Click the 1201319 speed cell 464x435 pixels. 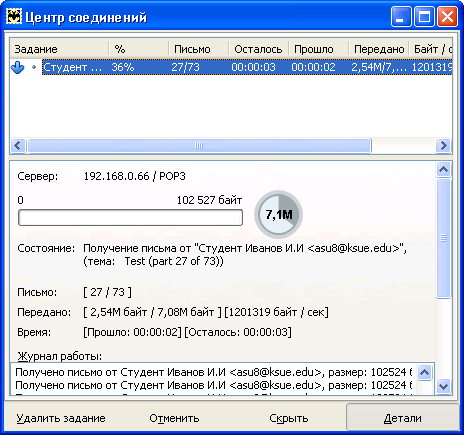click(432, 67)
